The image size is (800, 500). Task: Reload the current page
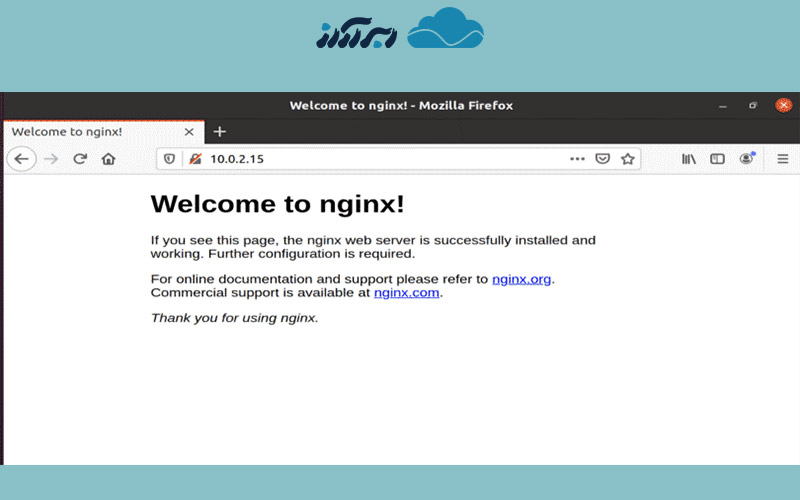click(x=80, y=159)
